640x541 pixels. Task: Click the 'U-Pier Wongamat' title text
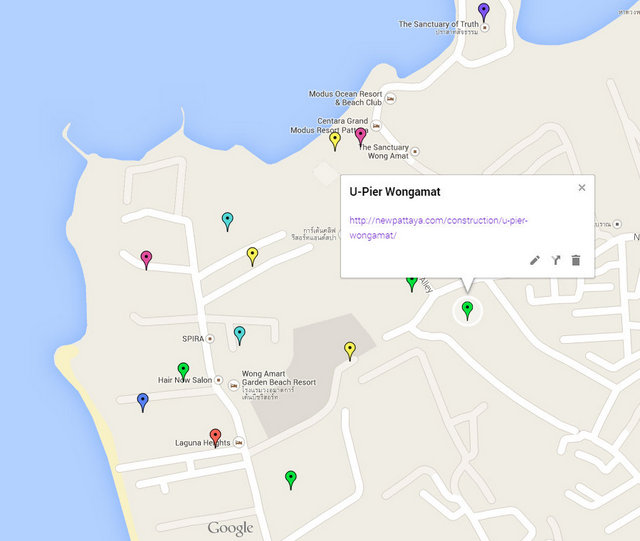tap(395, 192)
